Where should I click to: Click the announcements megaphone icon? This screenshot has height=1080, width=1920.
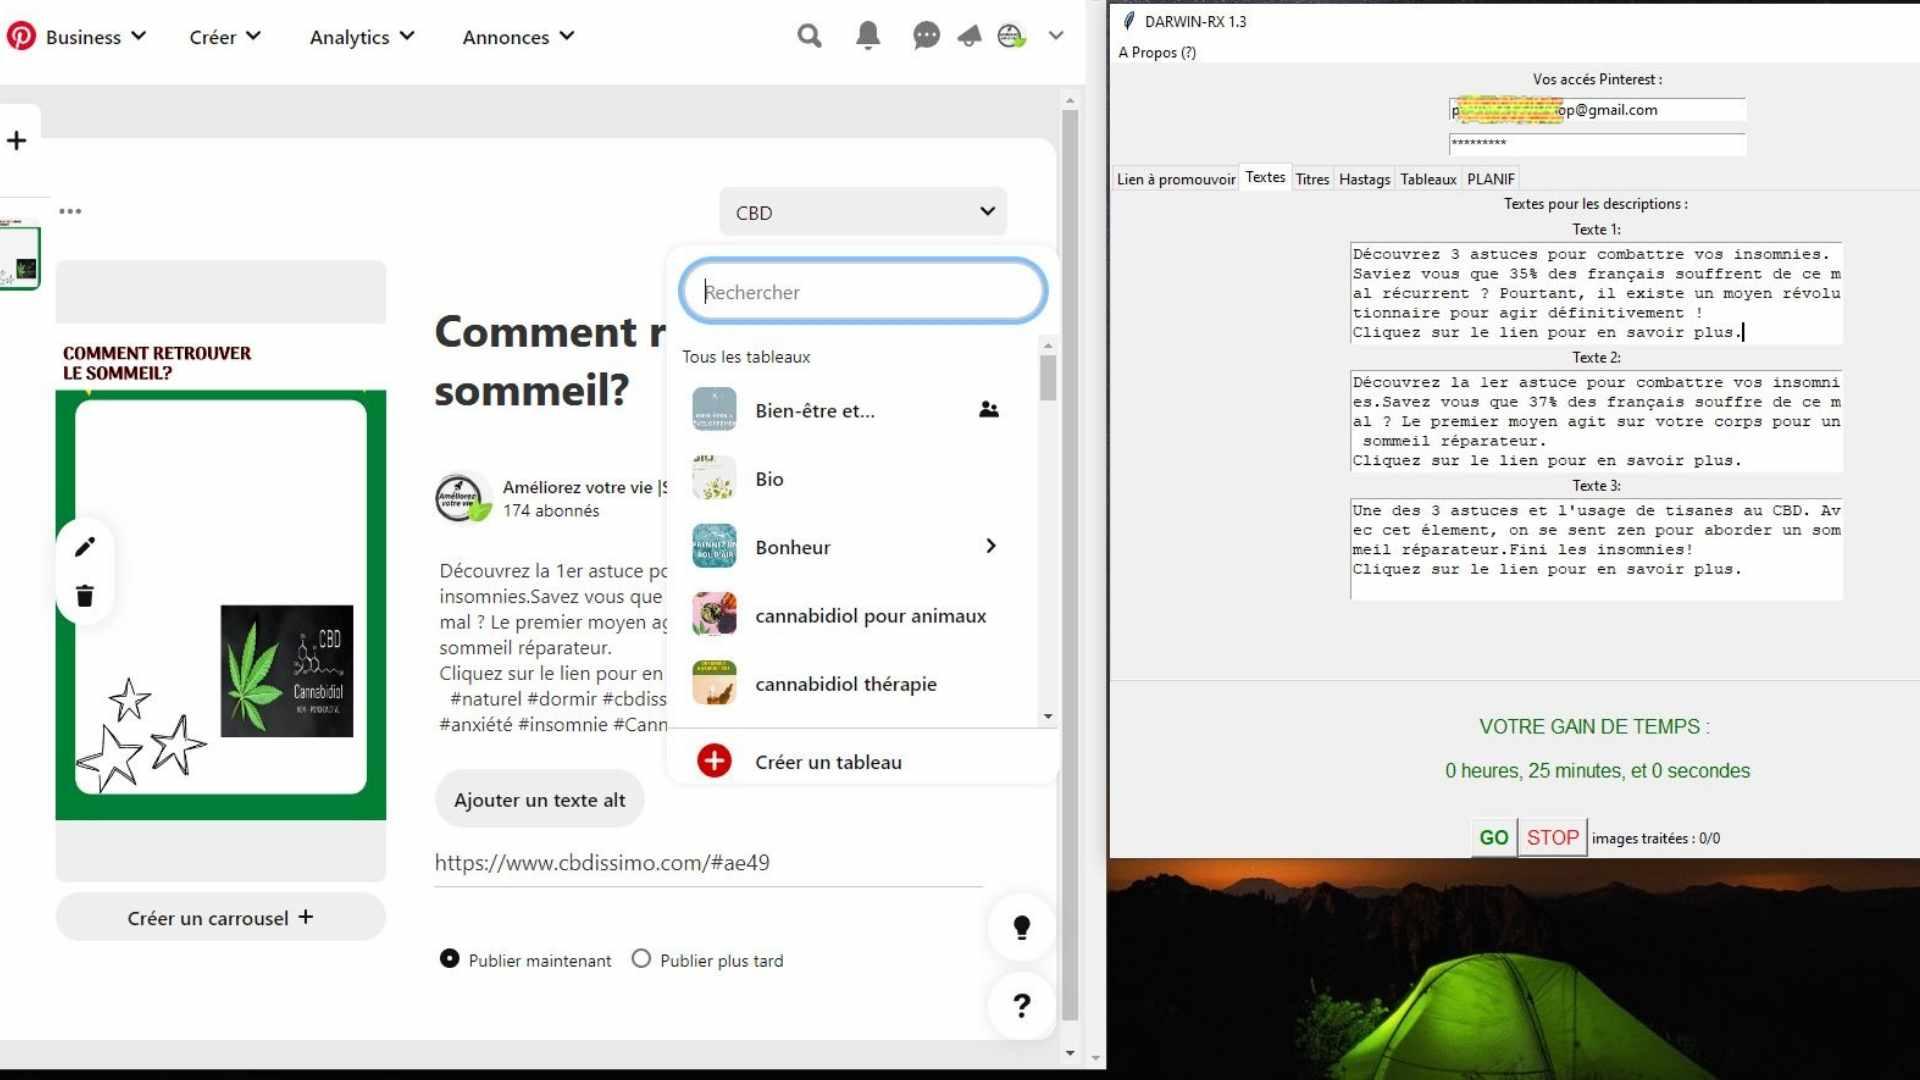(968, 36)
